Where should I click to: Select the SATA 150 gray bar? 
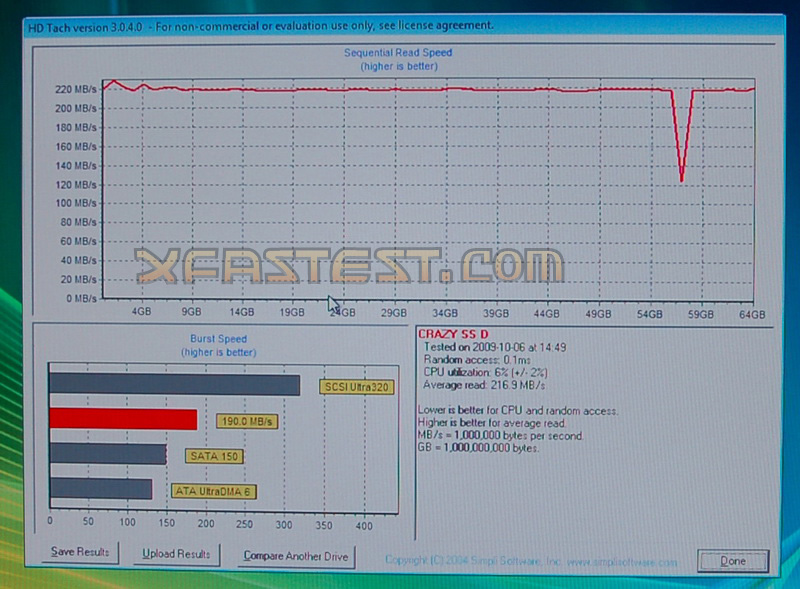pyautogui.click(x=108, y=454)
